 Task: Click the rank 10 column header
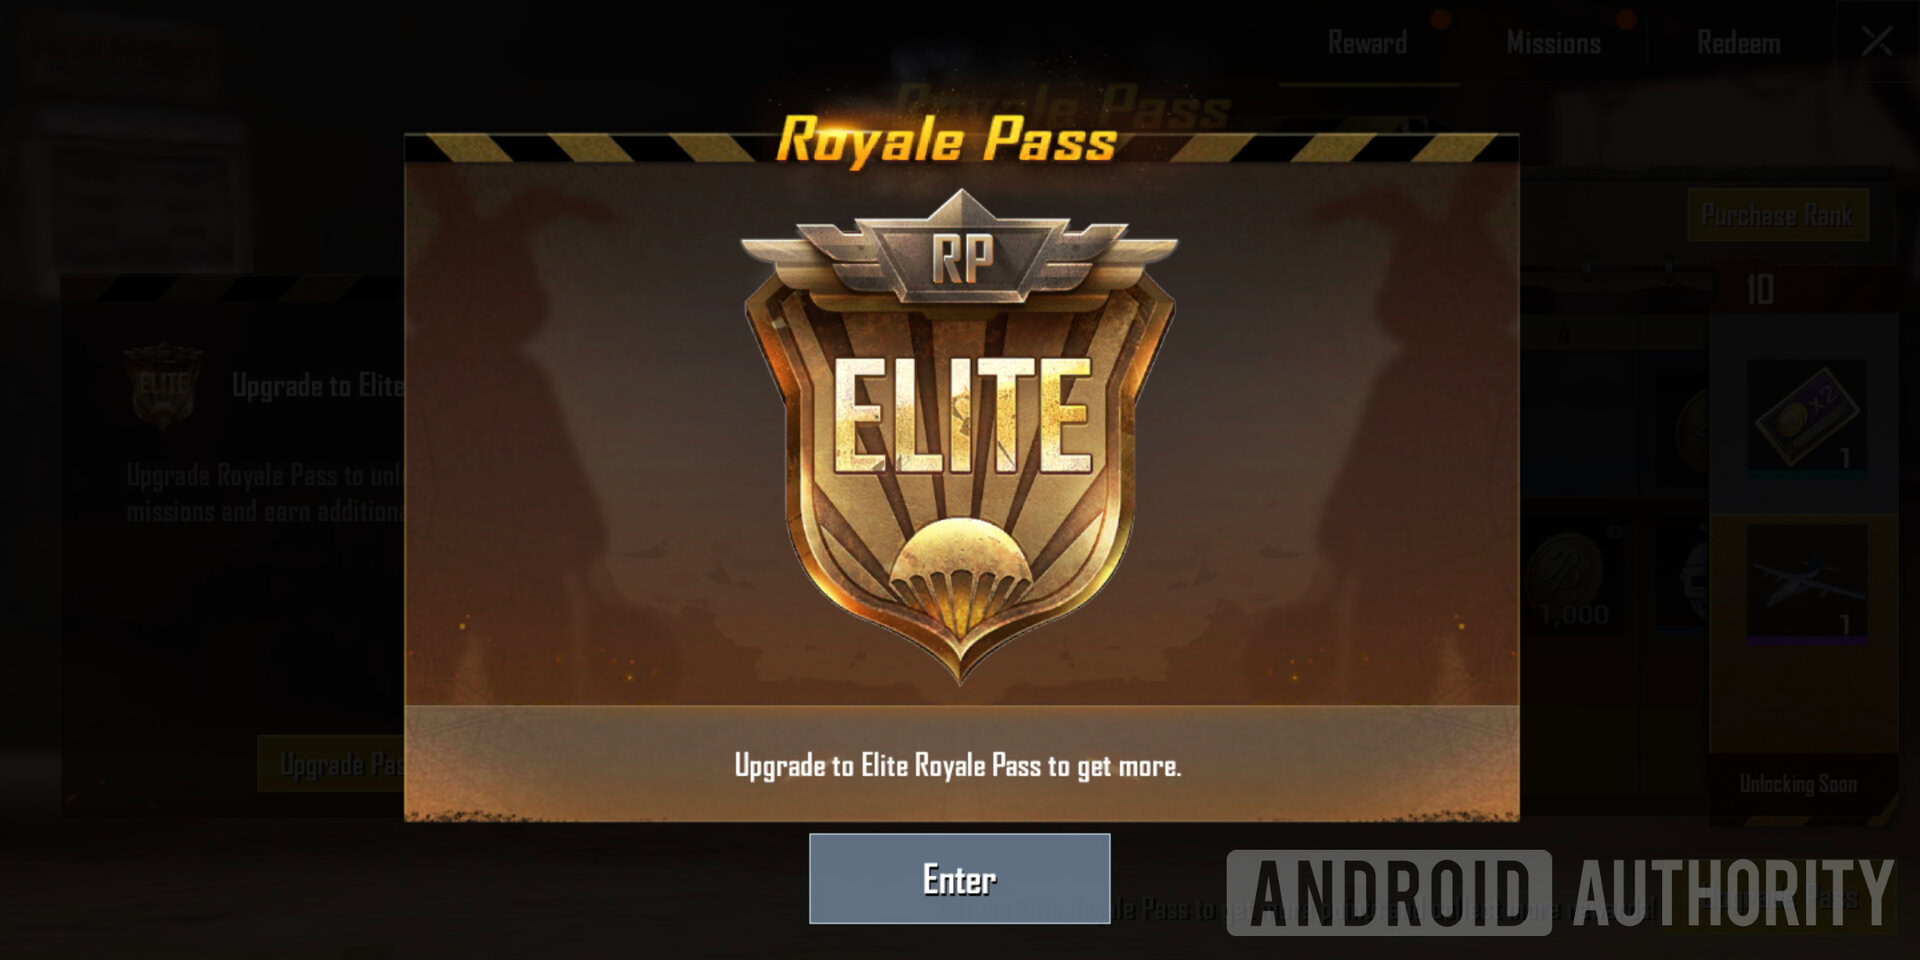[1759, 290]
